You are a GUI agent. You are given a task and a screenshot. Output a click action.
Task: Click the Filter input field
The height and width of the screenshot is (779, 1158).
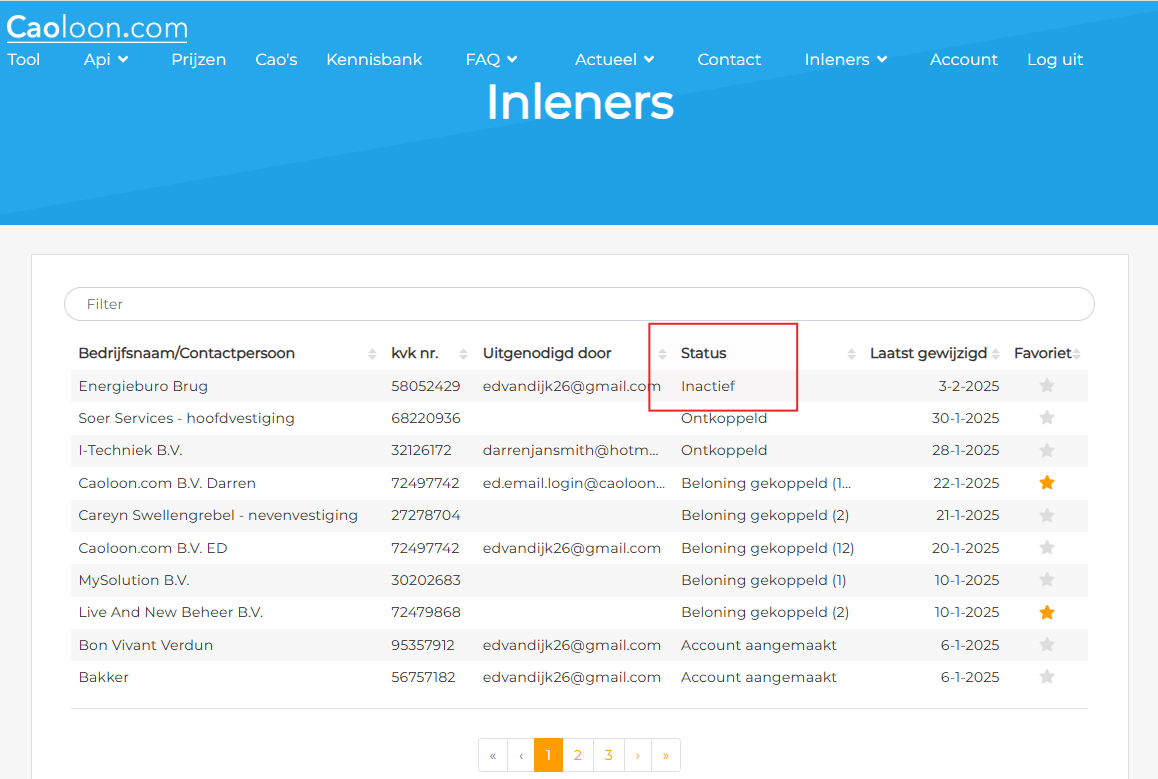tap(400, 304)
